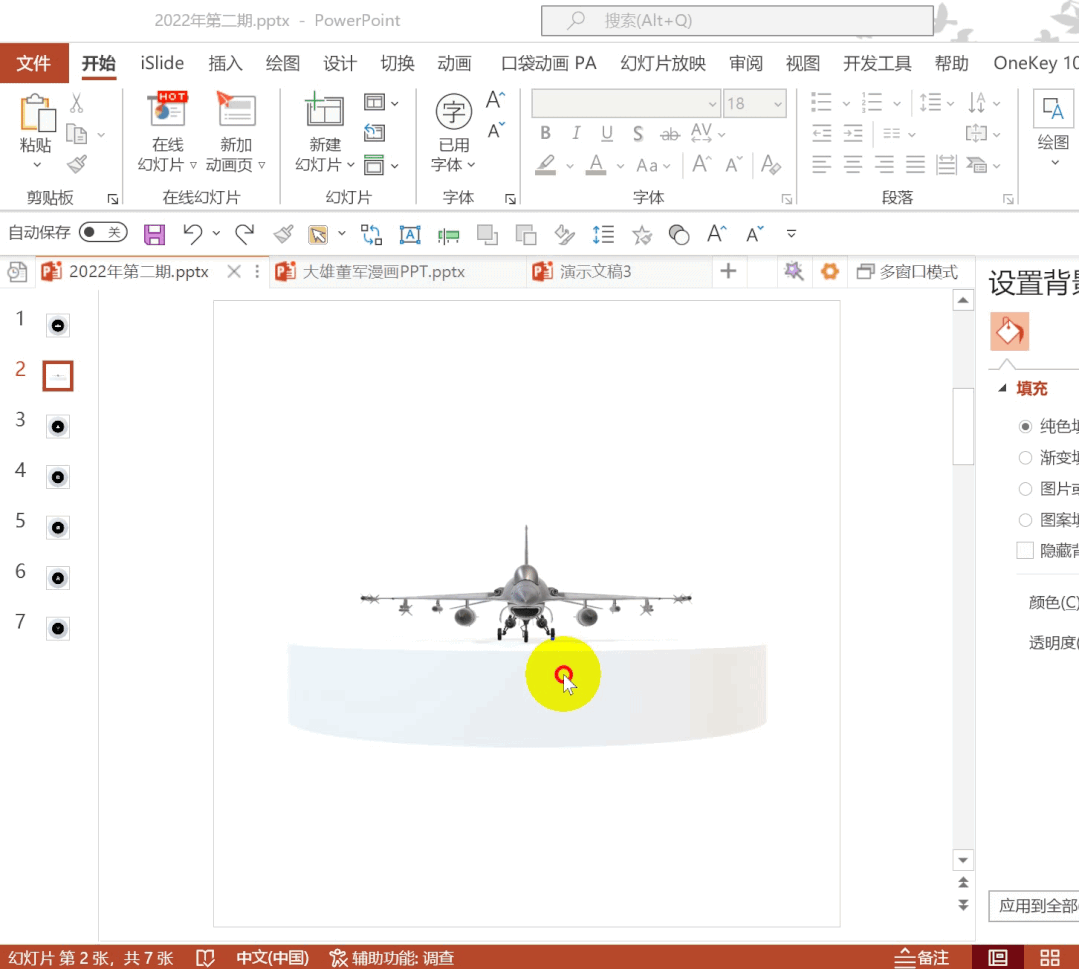Switch to the Slide Show (幻灯片放映) tab
The height and width of the screenshot is (969, 1079).
[x=663, y=63]
